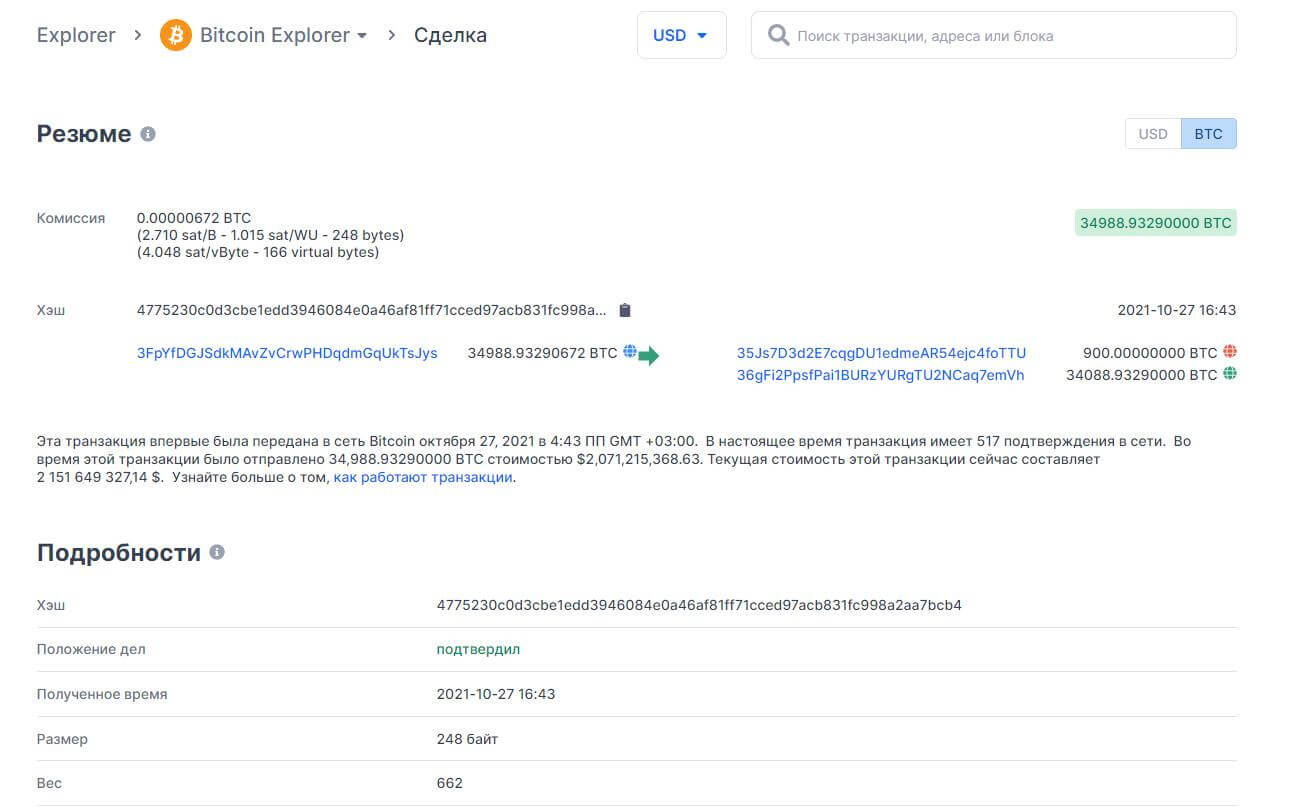1293x808 pixels.
Task: Click the green arrow between input and outputs
Action: (649, 356)
